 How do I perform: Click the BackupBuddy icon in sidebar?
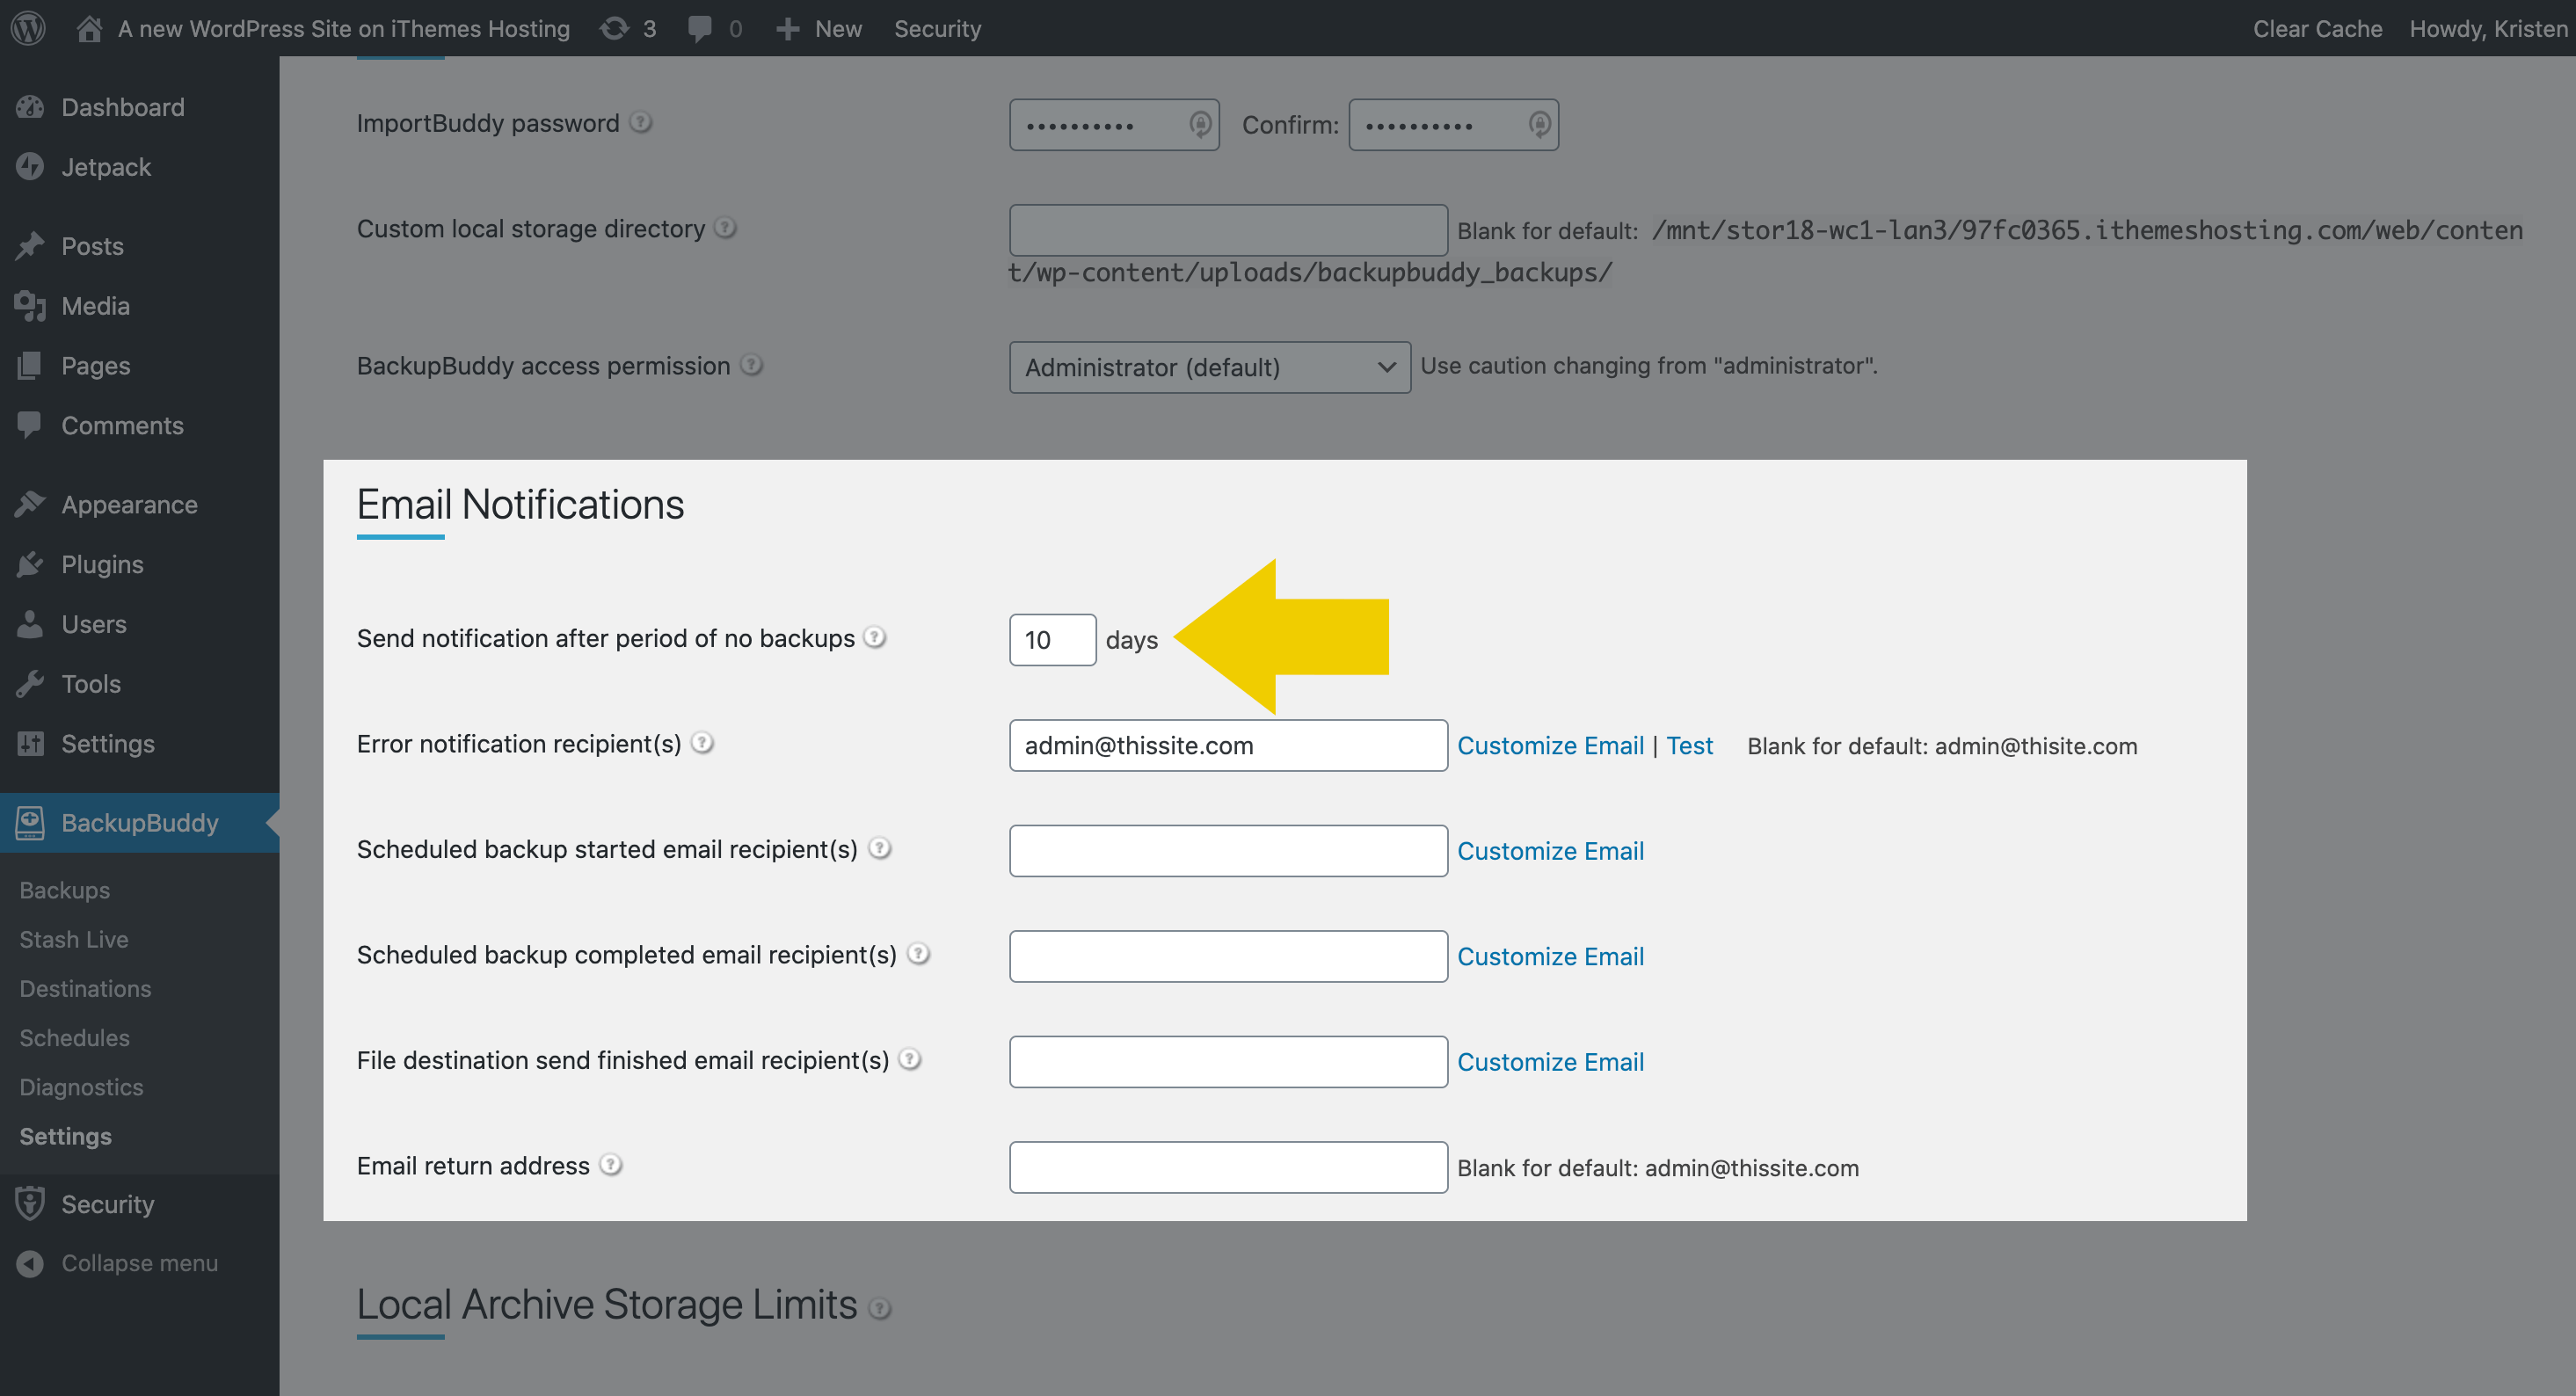[x=30, y=822]
